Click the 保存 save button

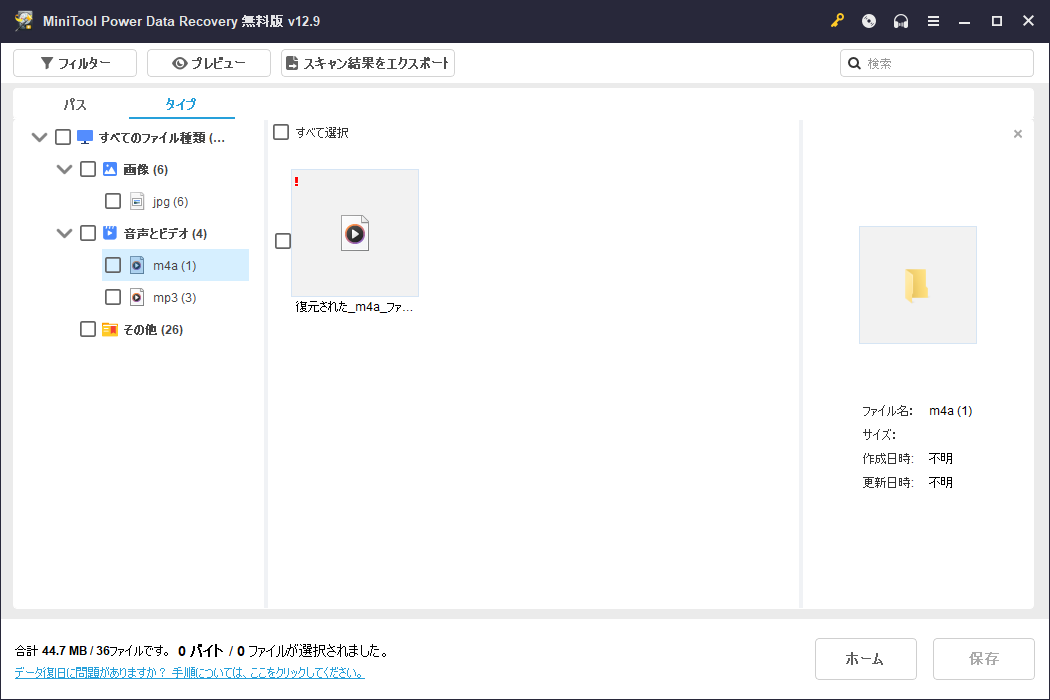[984, 658]
